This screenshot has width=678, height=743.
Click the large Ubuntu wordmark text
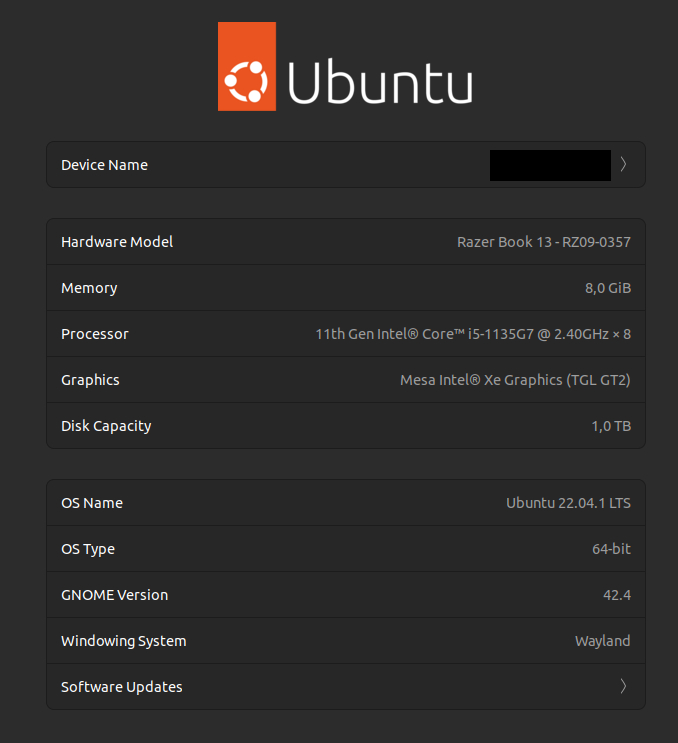pos(380,81)
